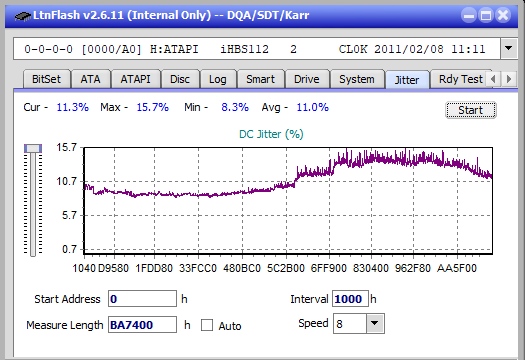Image resolution: width=525 pixels, height=360 pixels.
Task: Click the Measure Length input field
Action: tap(142, 325)
